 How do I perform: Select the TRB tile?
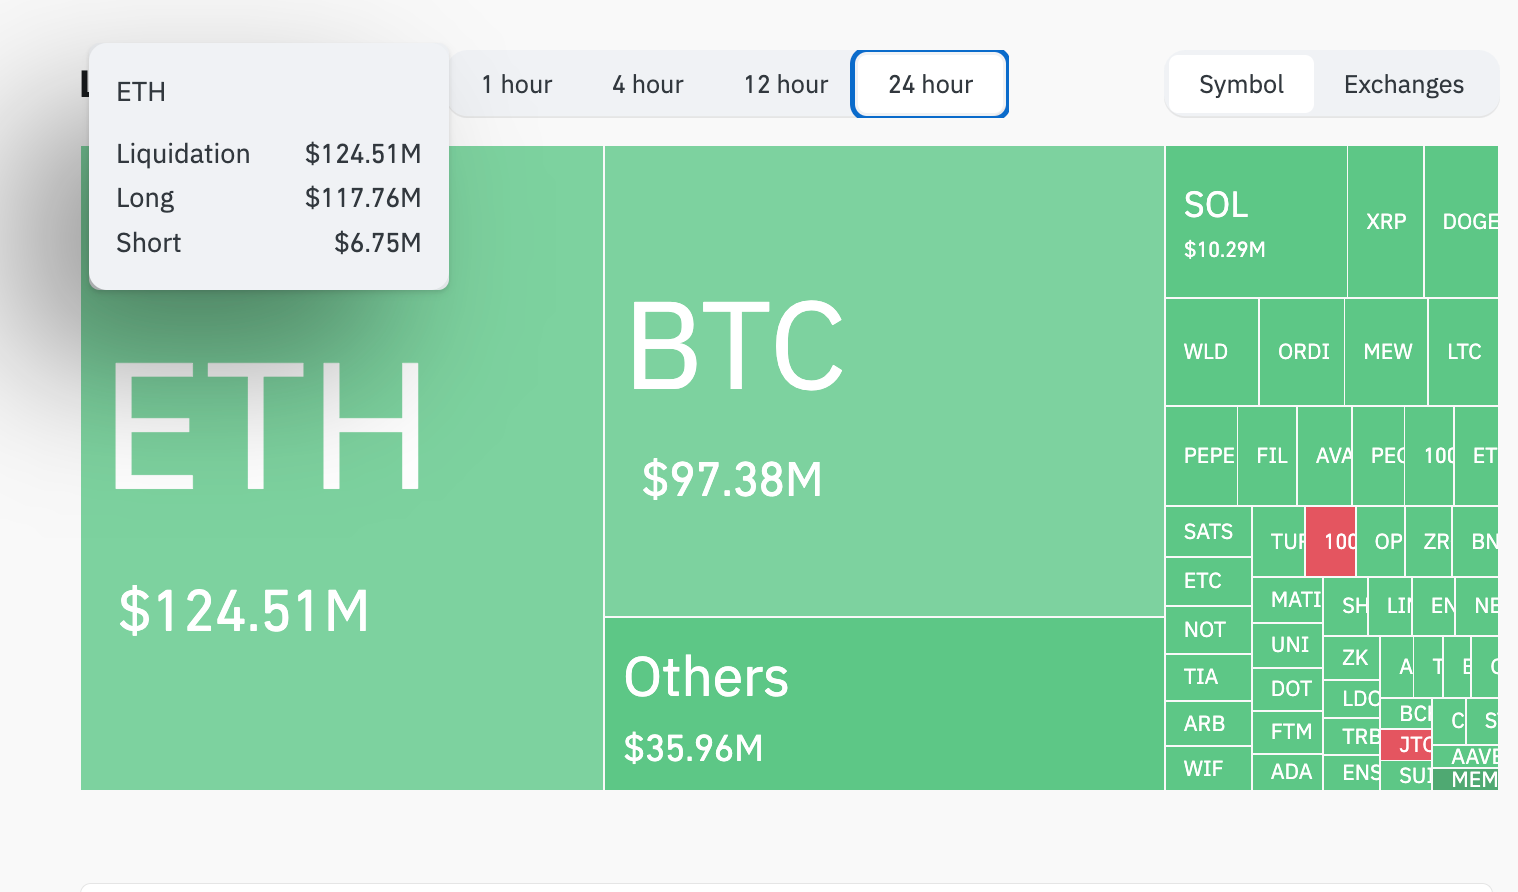(x=1352, y=736)
